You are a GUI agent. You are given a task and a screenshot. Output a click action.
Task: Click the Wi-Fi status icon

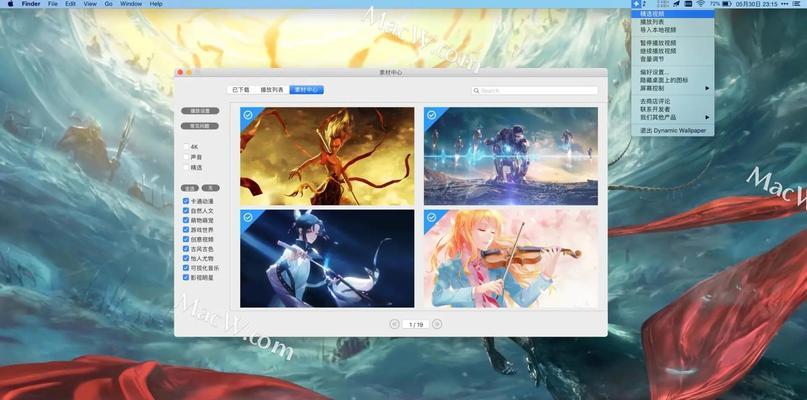click(x=700, y=4)
